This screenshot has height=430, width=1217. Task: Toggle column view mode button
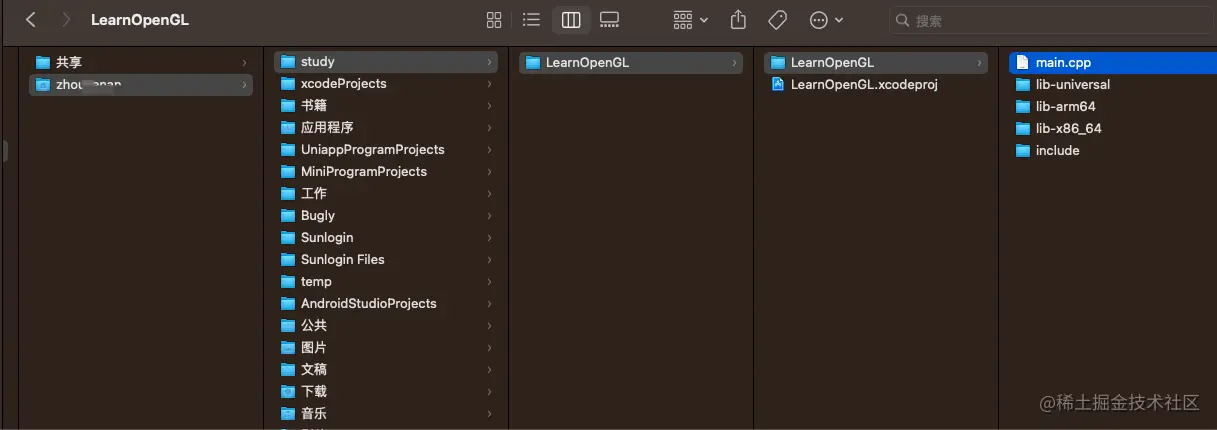click(x=571, y=20)
